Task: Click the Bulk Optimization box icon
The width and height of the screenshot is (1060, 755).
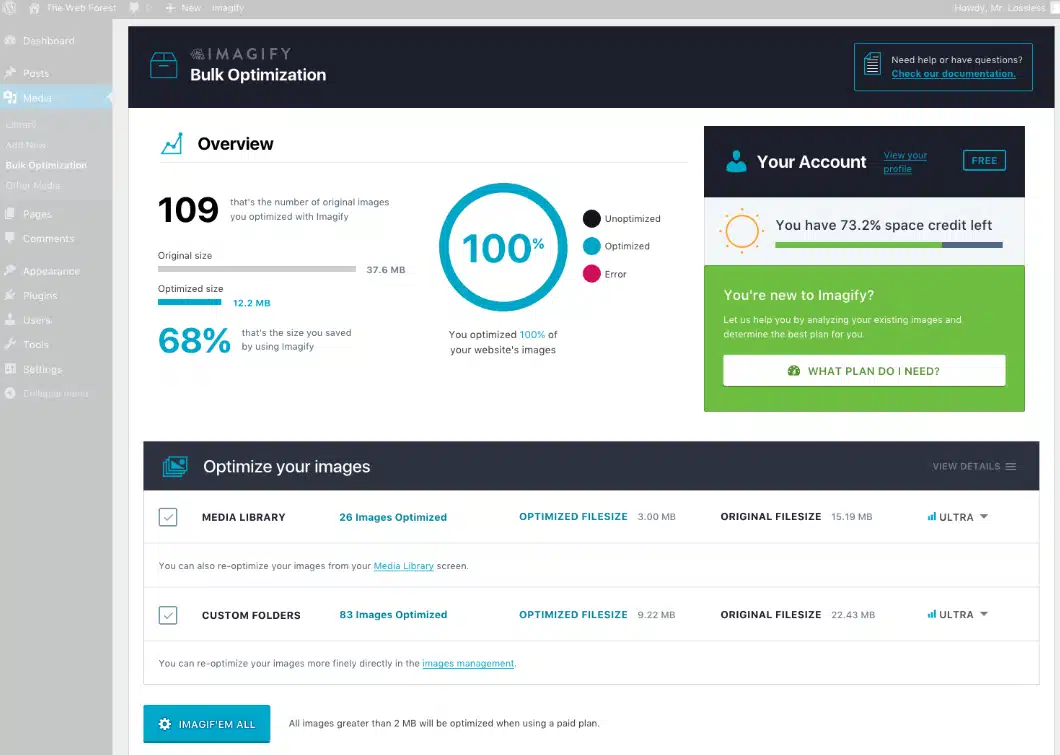Action: click(164, 66)
